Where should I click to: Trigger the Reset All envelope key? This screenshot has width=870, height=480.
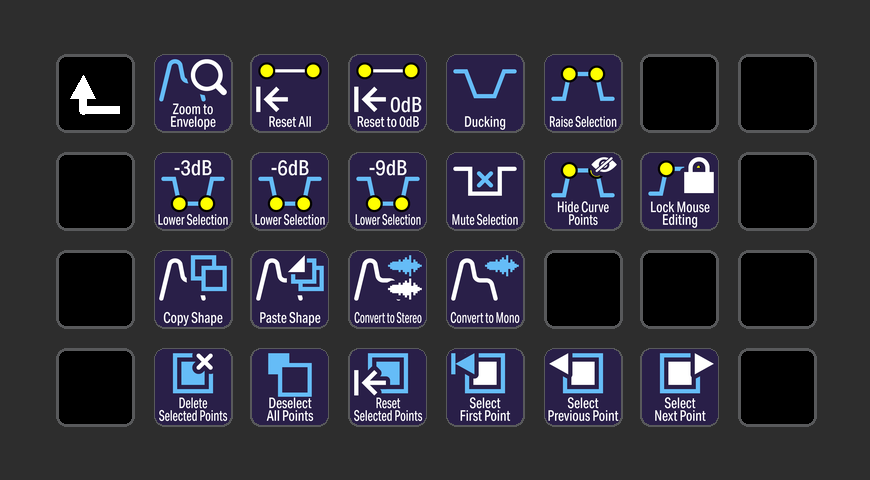[x=290, y=93]
